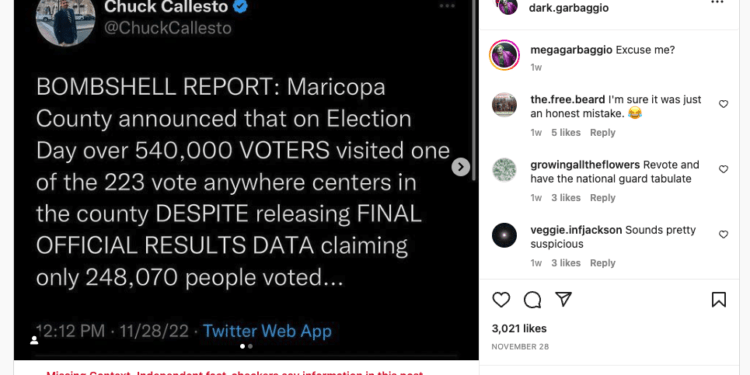Open veggie.infjackson username link
This screenshot has width=750, height=375.
[576, 230]
